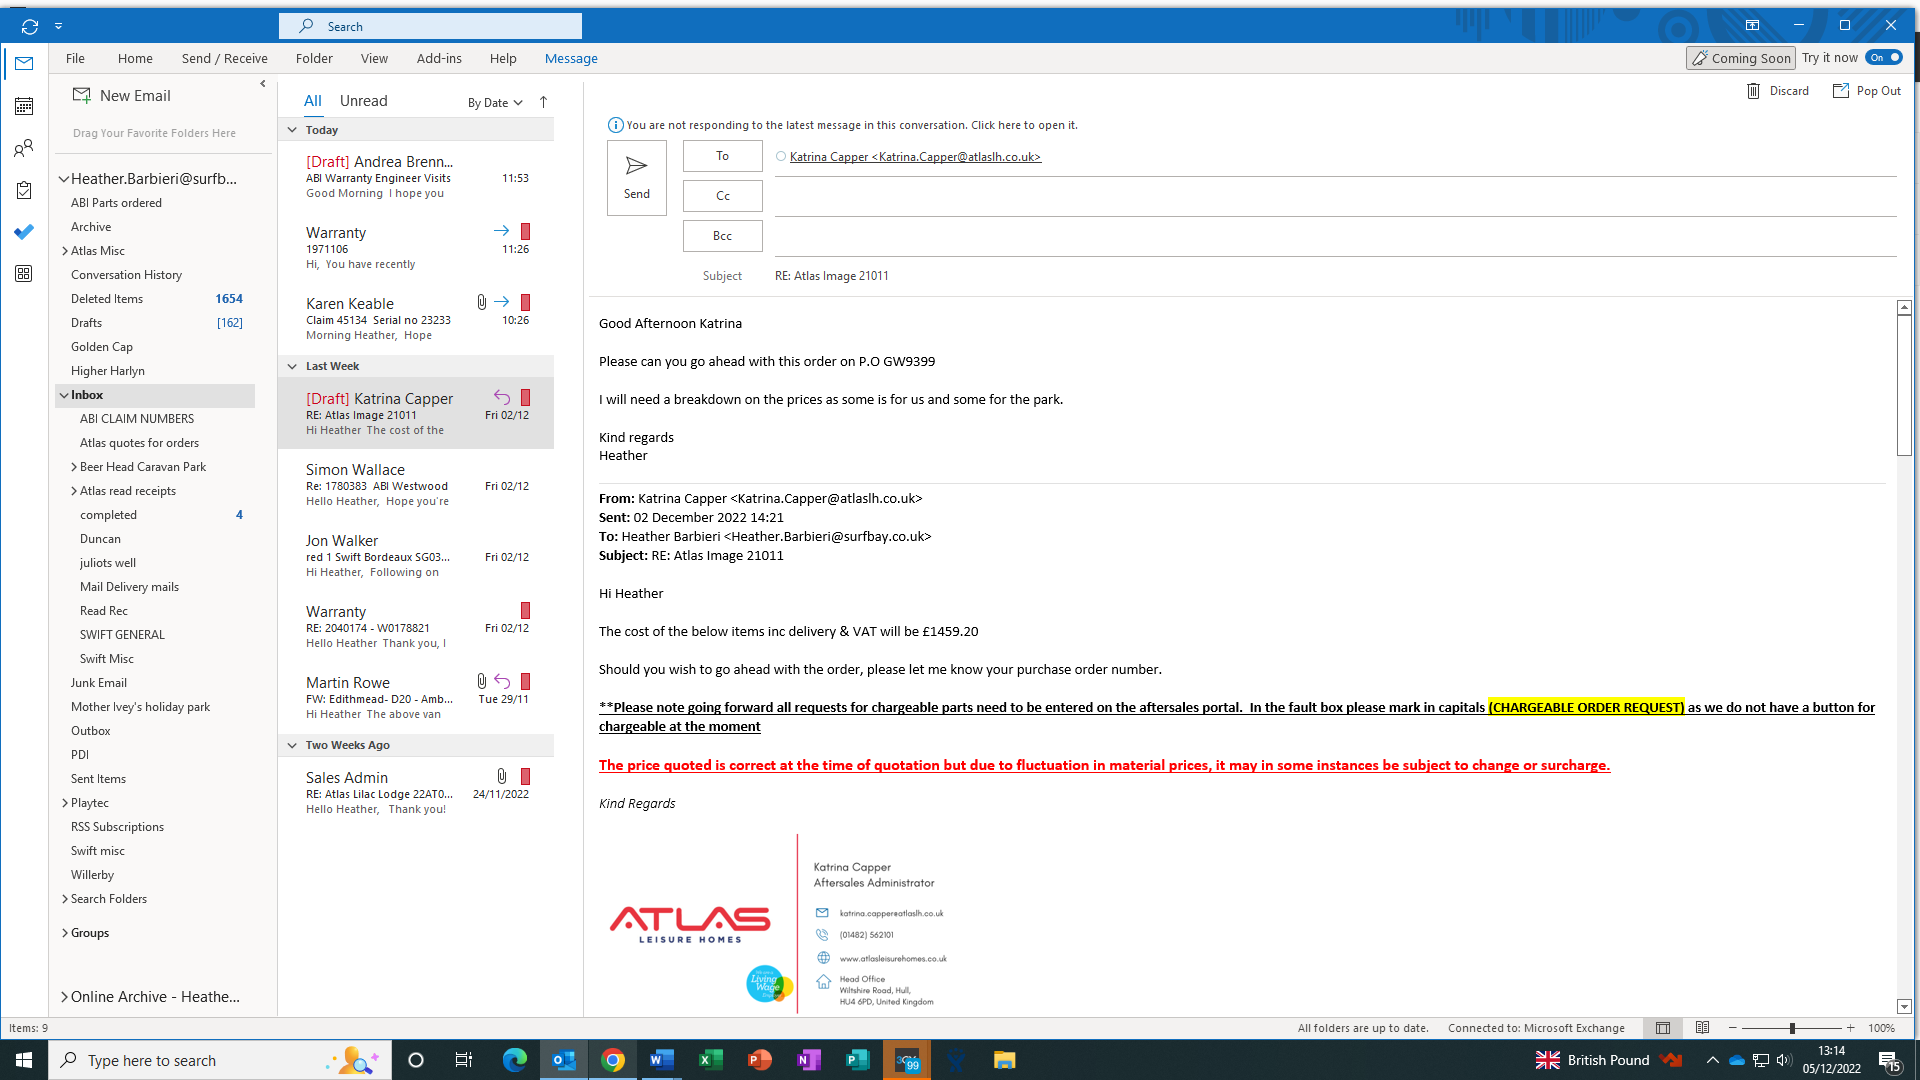Image resolution: width=1920 pixels, height=1080 pixels.
Task: Adjust the zoom slider in the status bar
Action: pyautogui.click(x=1792, y=1028)
